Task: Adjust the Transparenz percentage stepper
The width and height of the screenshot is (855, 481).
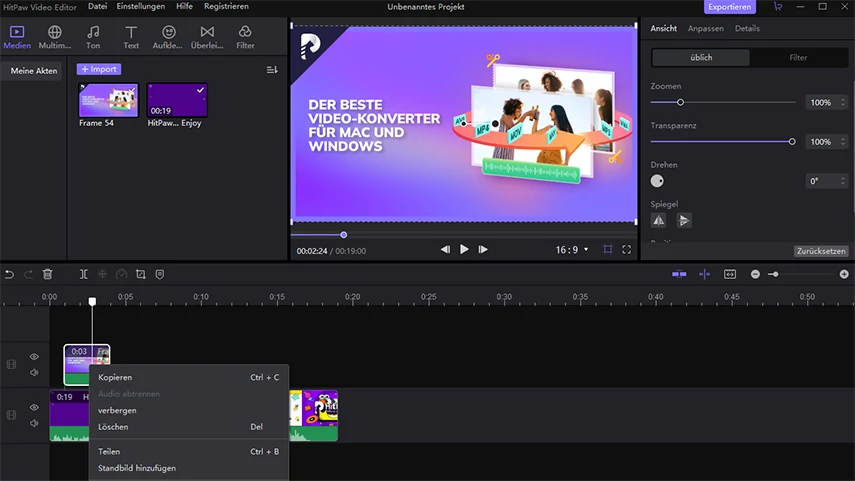Action: (x=843, y=142)
